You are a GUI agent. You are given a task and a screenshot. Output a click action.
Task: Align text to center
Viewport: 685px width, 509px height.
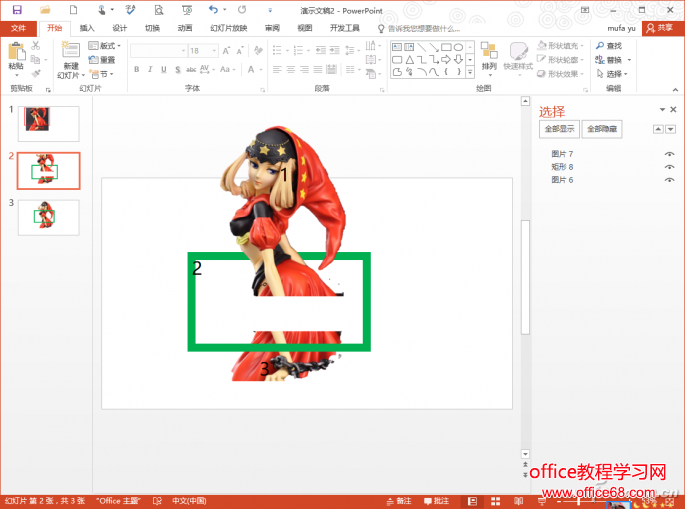291,69
